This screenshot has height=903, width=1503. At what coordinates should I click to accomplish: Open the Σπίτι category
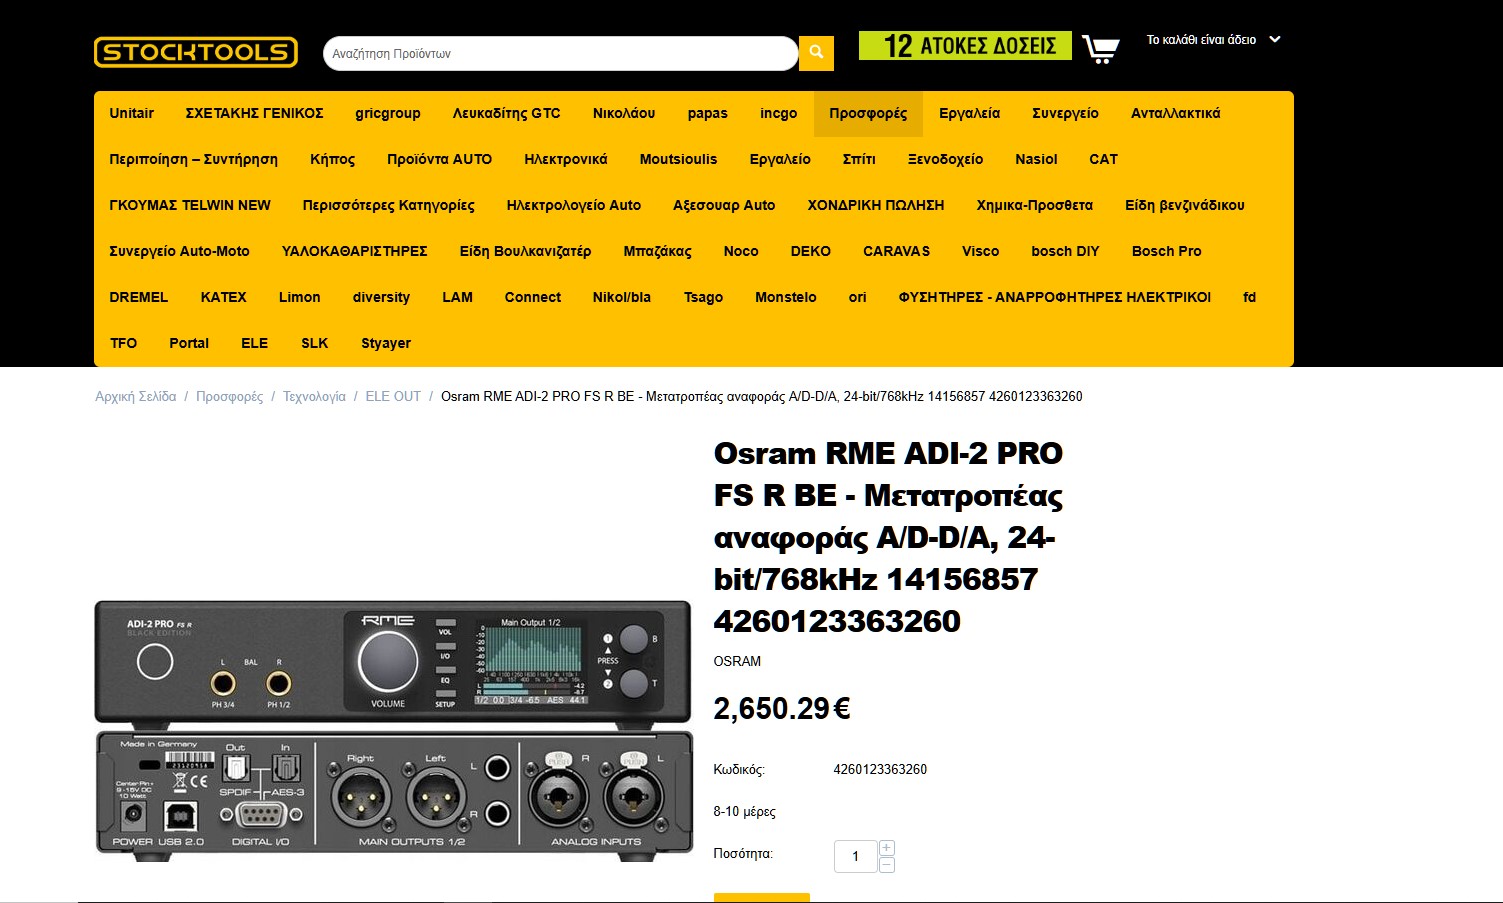[859, 159]
